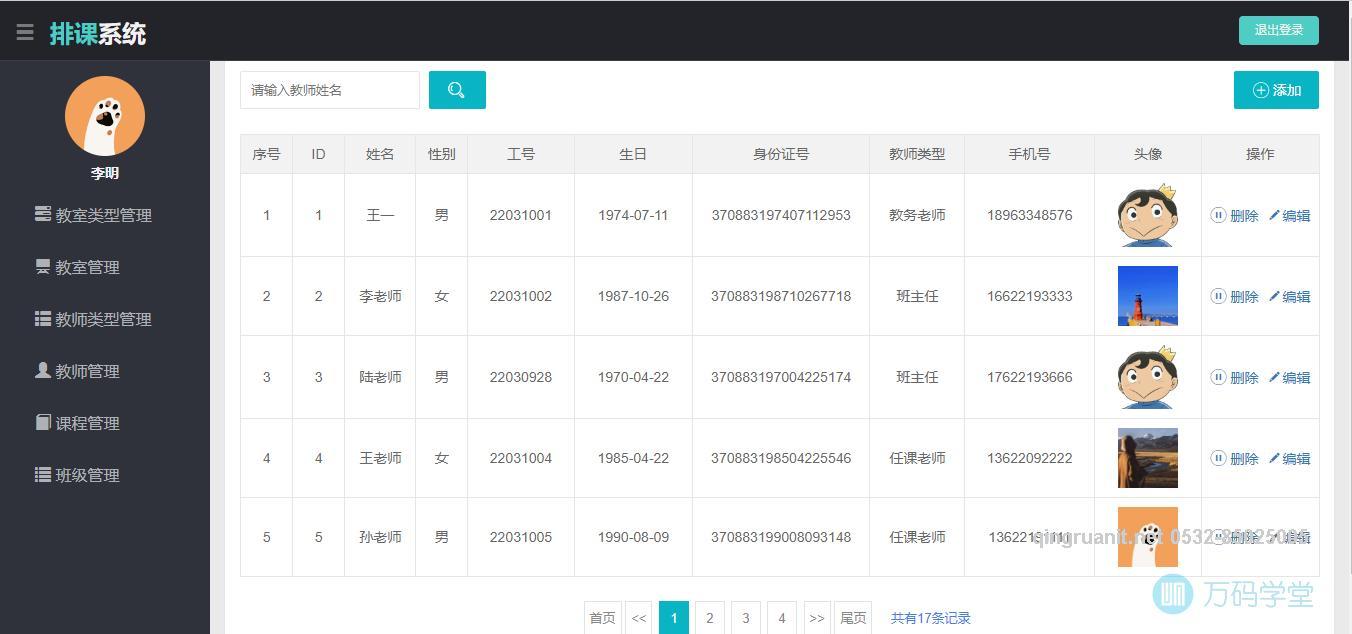The image size is (1352, 634).
Task: Select the person icon next to 教师管理
Action: coord(42,370)
